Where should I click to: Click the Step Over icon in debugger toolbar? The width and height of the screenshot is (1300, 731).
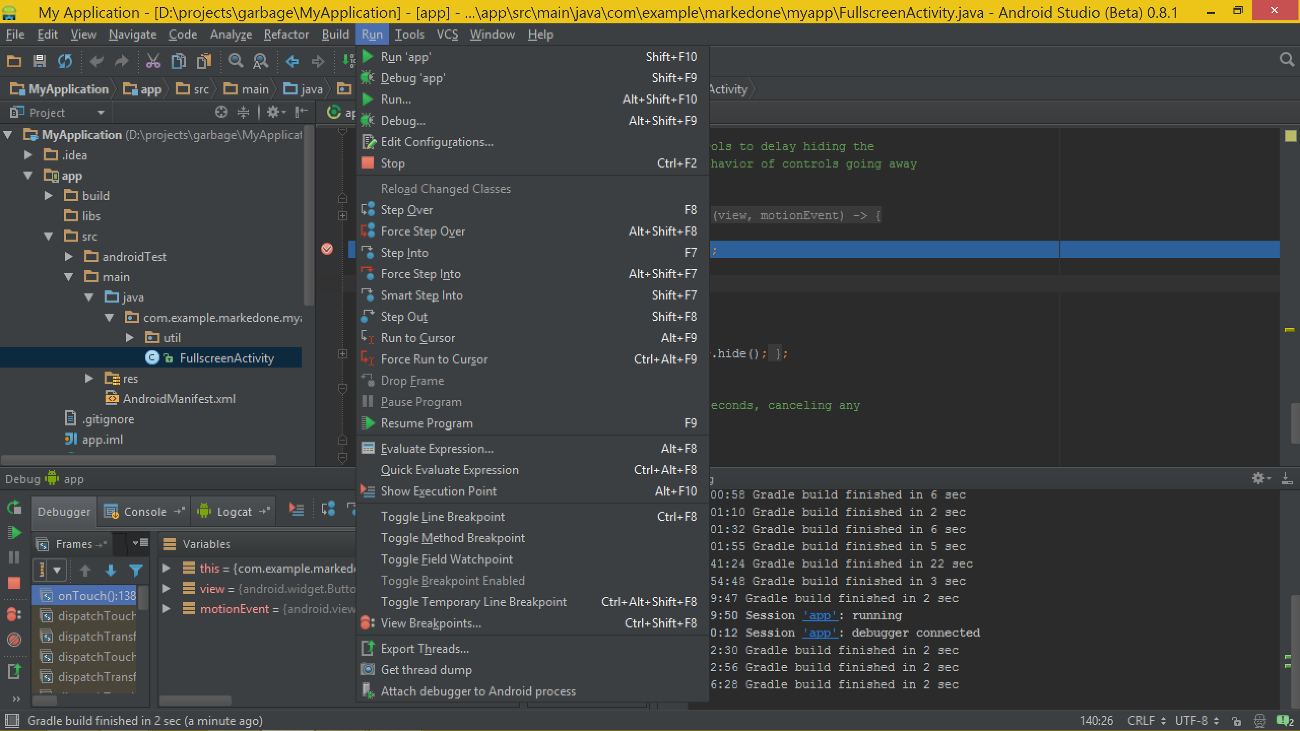pos(328,509)
